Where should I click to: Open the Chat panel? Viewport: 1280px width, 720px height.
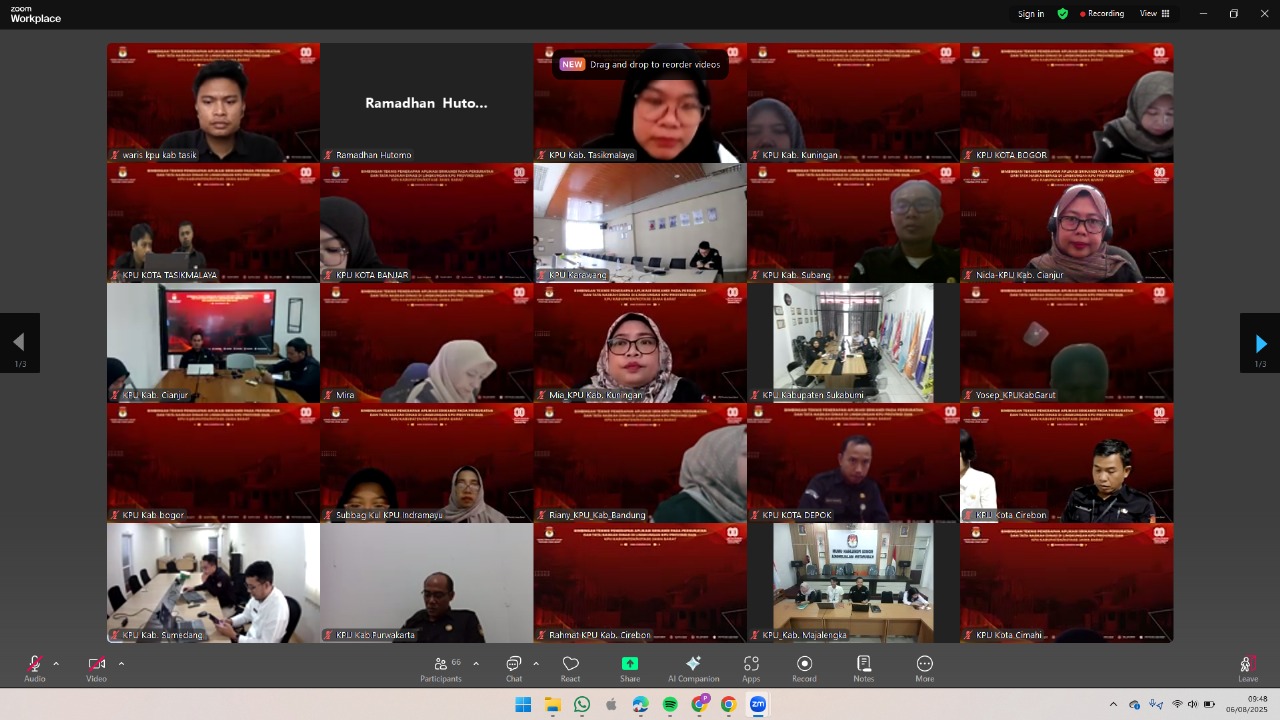click(x=514, y=668)
